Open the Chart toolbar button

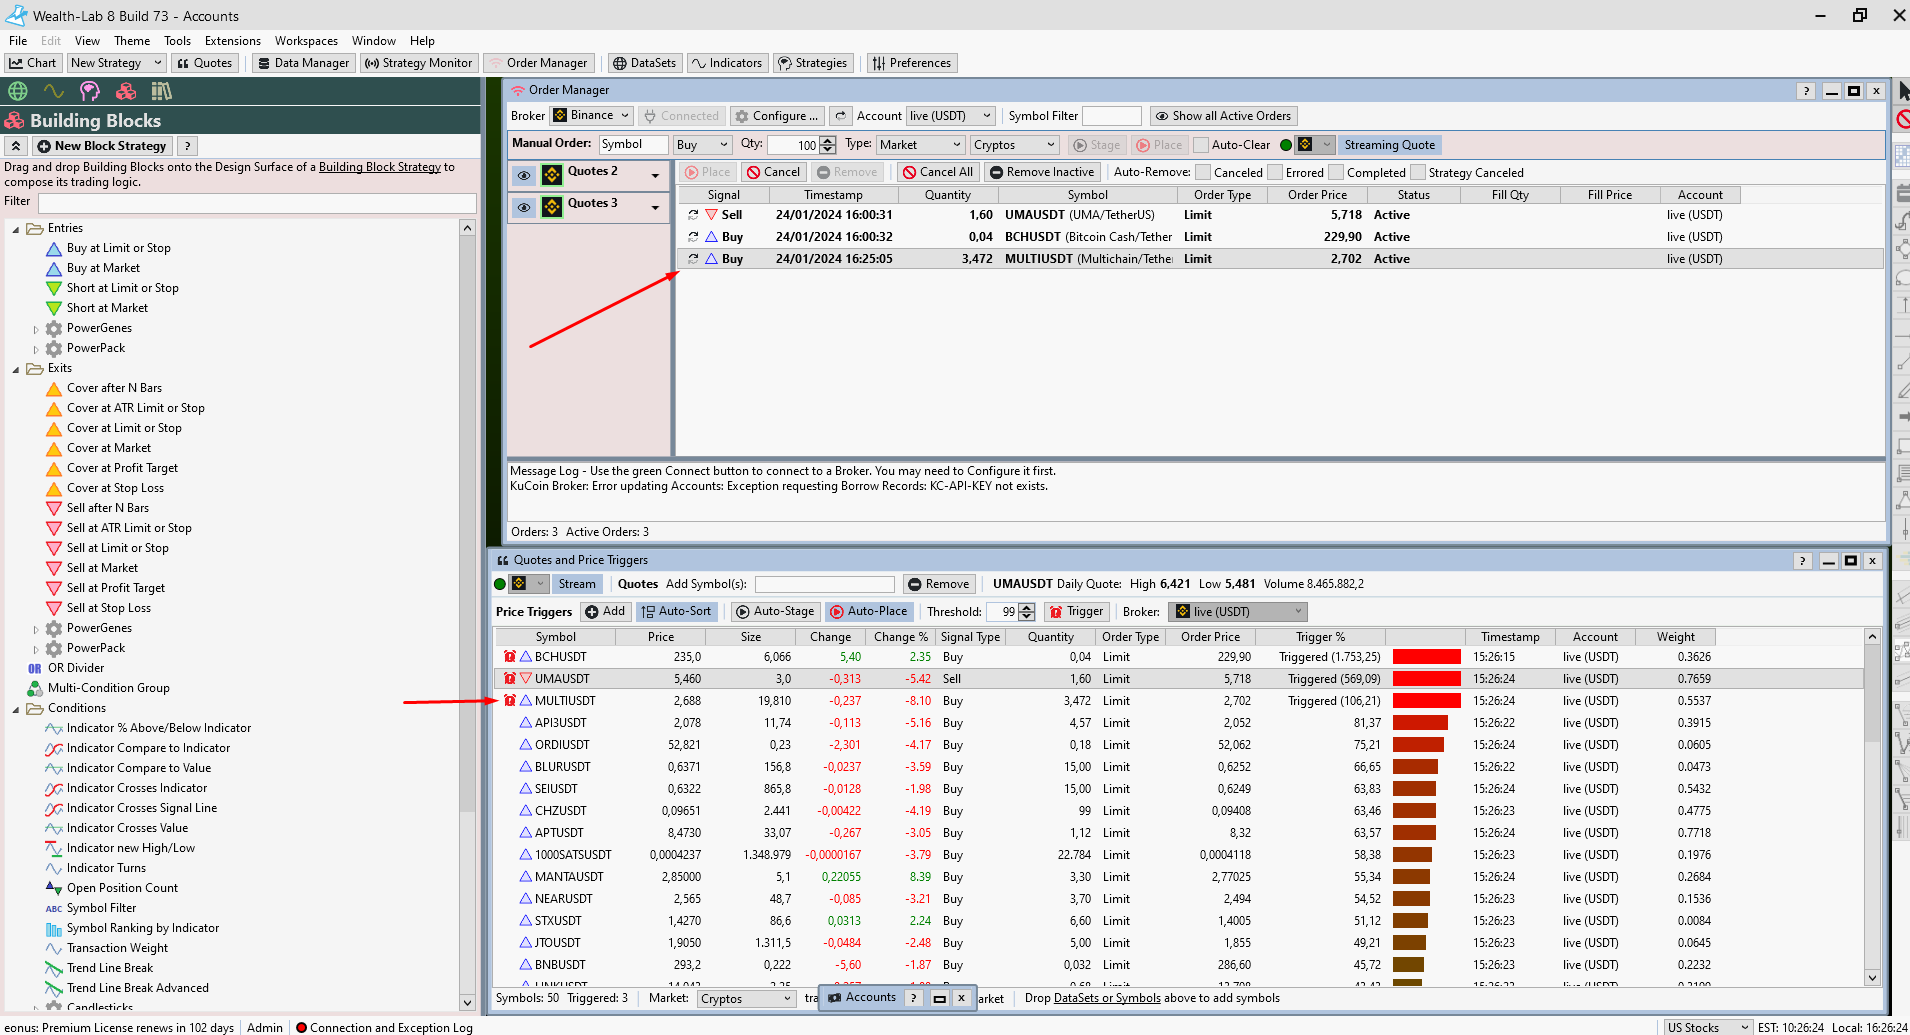[33, 63]
